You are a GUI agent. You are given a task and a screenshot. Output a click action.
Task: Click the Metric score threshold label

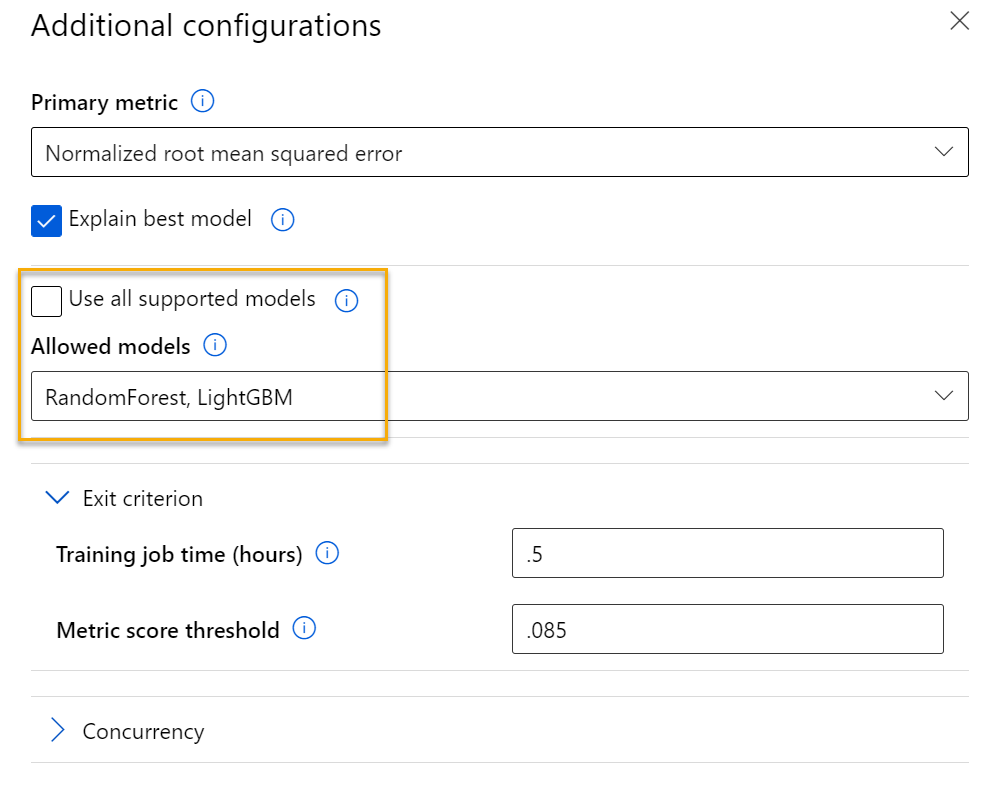point(168,631)
